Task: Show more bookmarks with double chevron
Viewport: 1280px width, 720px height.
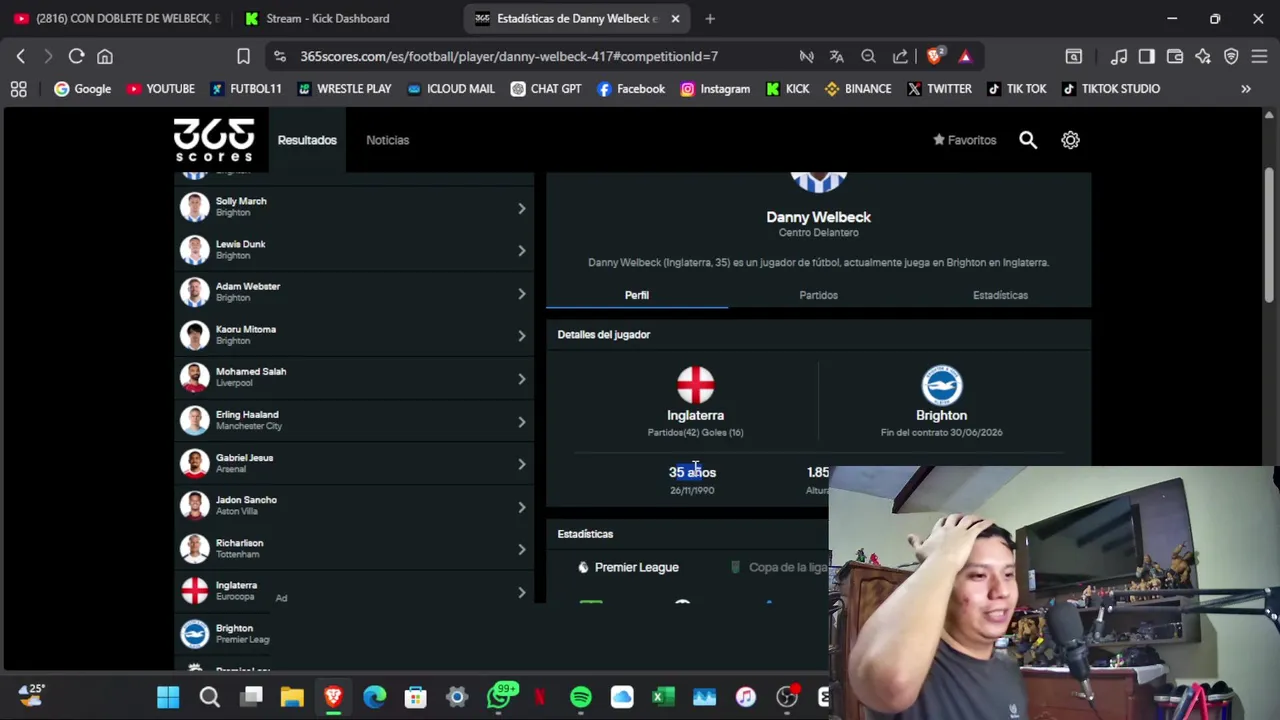Action: 1246,89
